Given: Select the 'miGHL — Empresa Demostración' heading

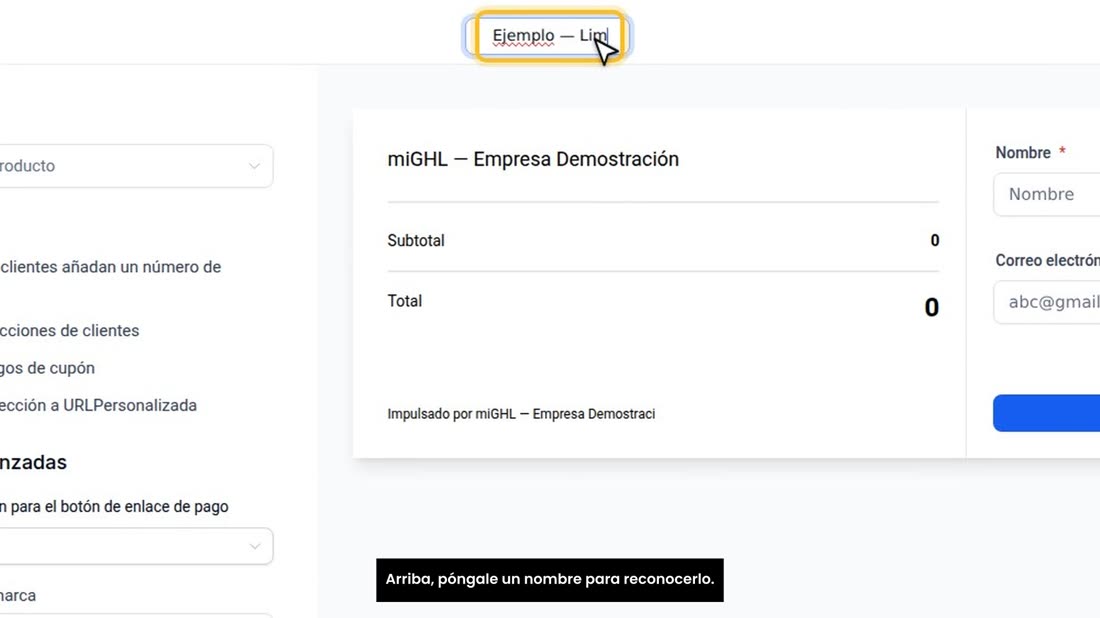Looking at the screenshot, I should pyautogui.click(x=533, y=159).
